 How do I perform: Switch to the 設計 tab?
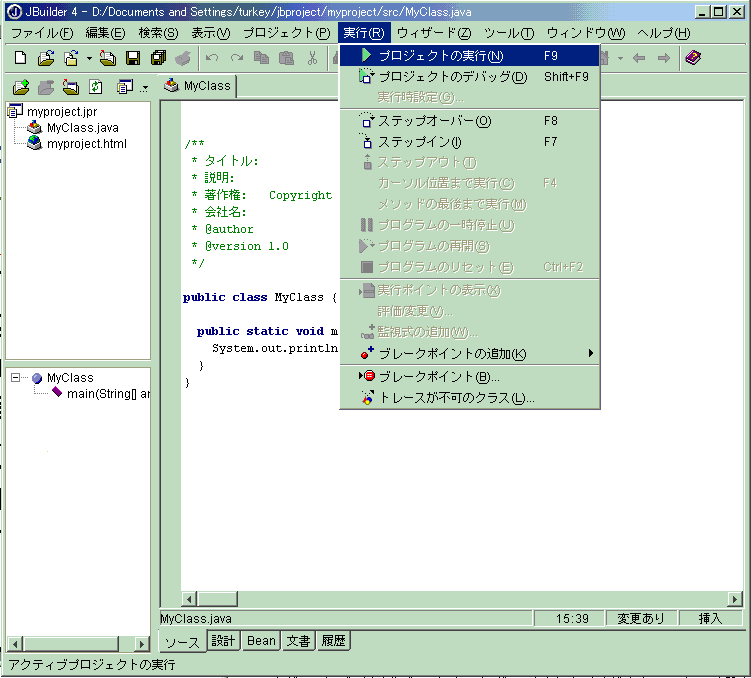[223, 641]
